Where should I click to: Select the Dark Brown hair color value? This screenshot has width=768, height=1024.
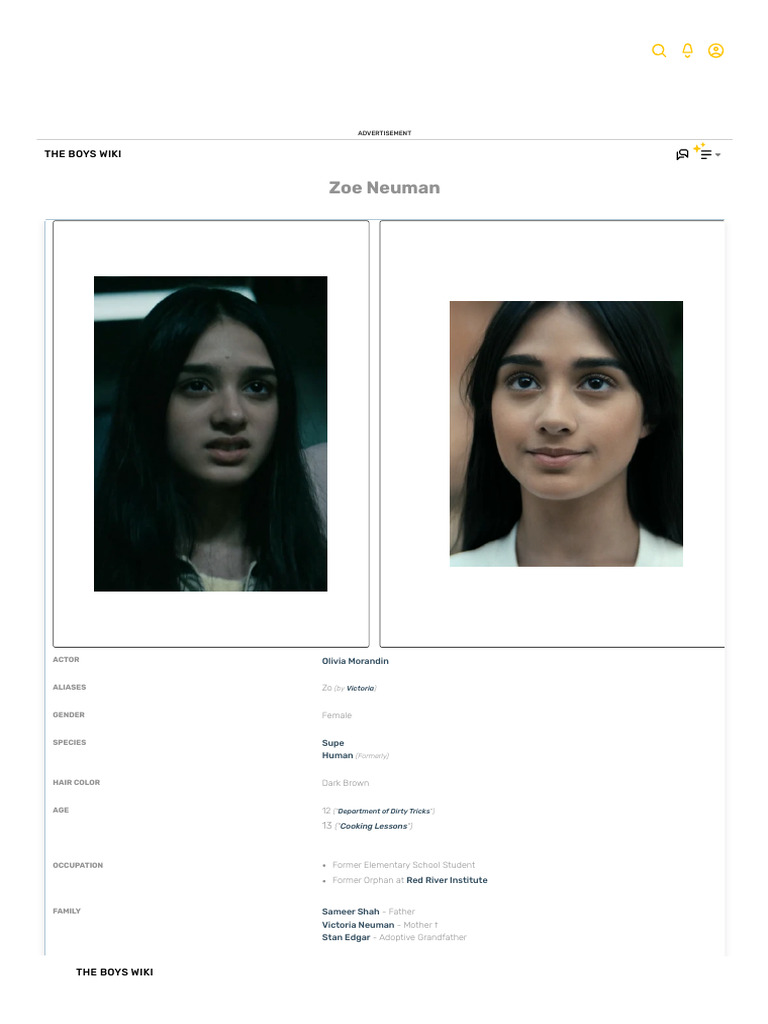tap(345, 783)
